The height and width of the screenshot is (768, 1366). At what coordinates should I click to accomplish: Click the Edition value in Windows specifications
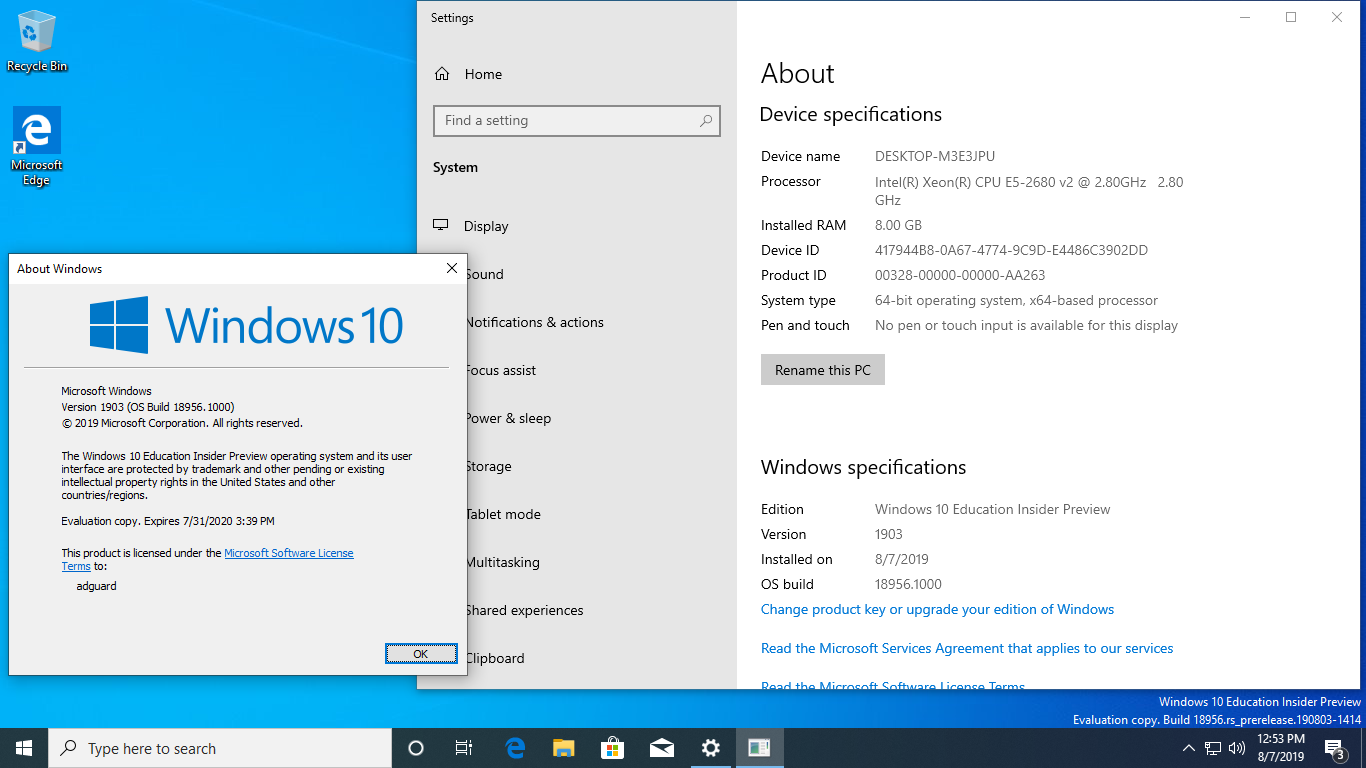pos(993,509)
